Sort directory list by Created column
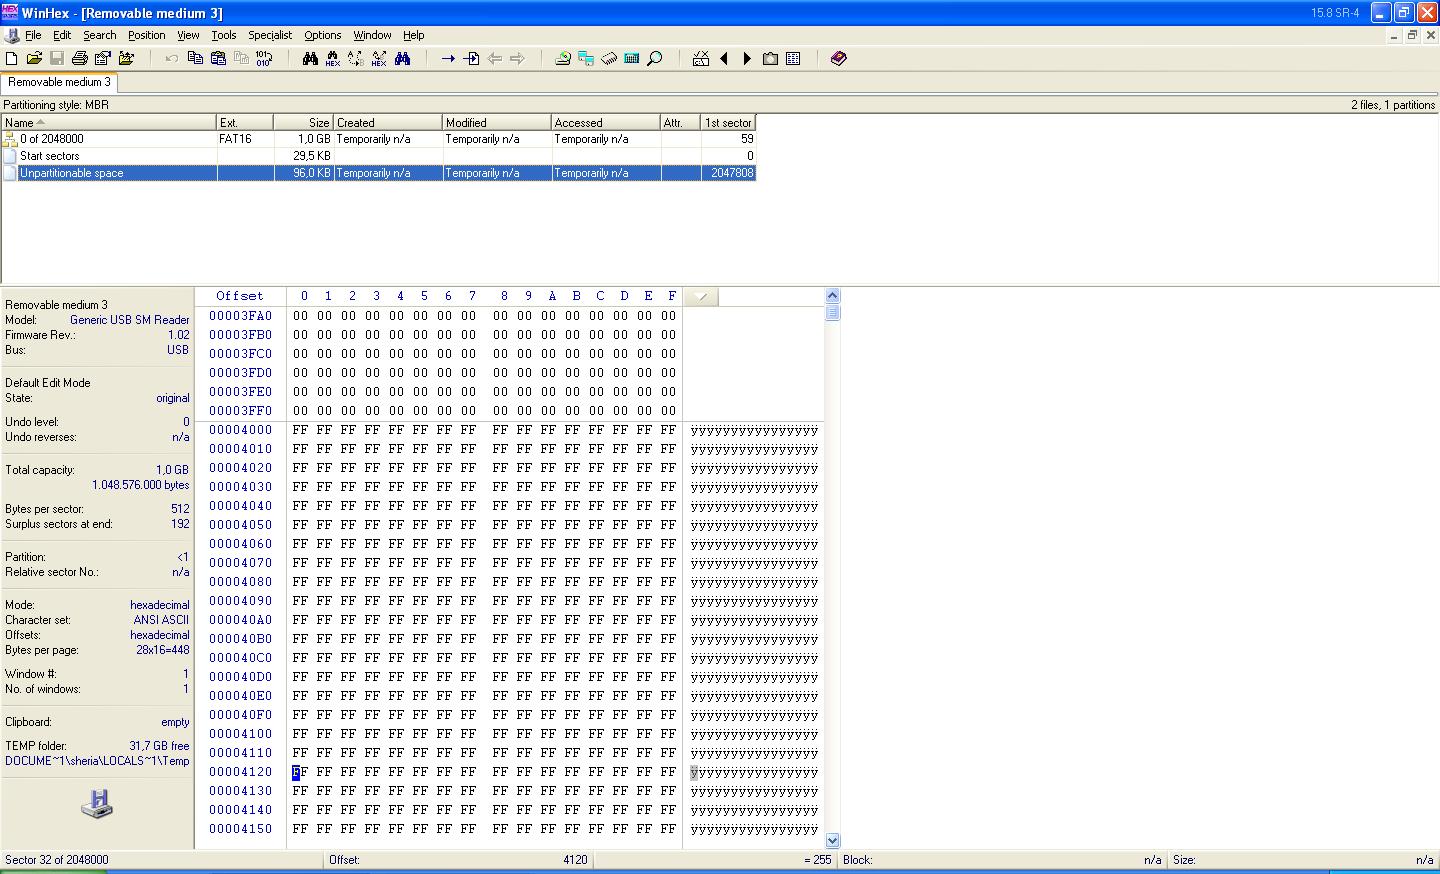Screen dimensions: 1440x874 coord(388,123)
